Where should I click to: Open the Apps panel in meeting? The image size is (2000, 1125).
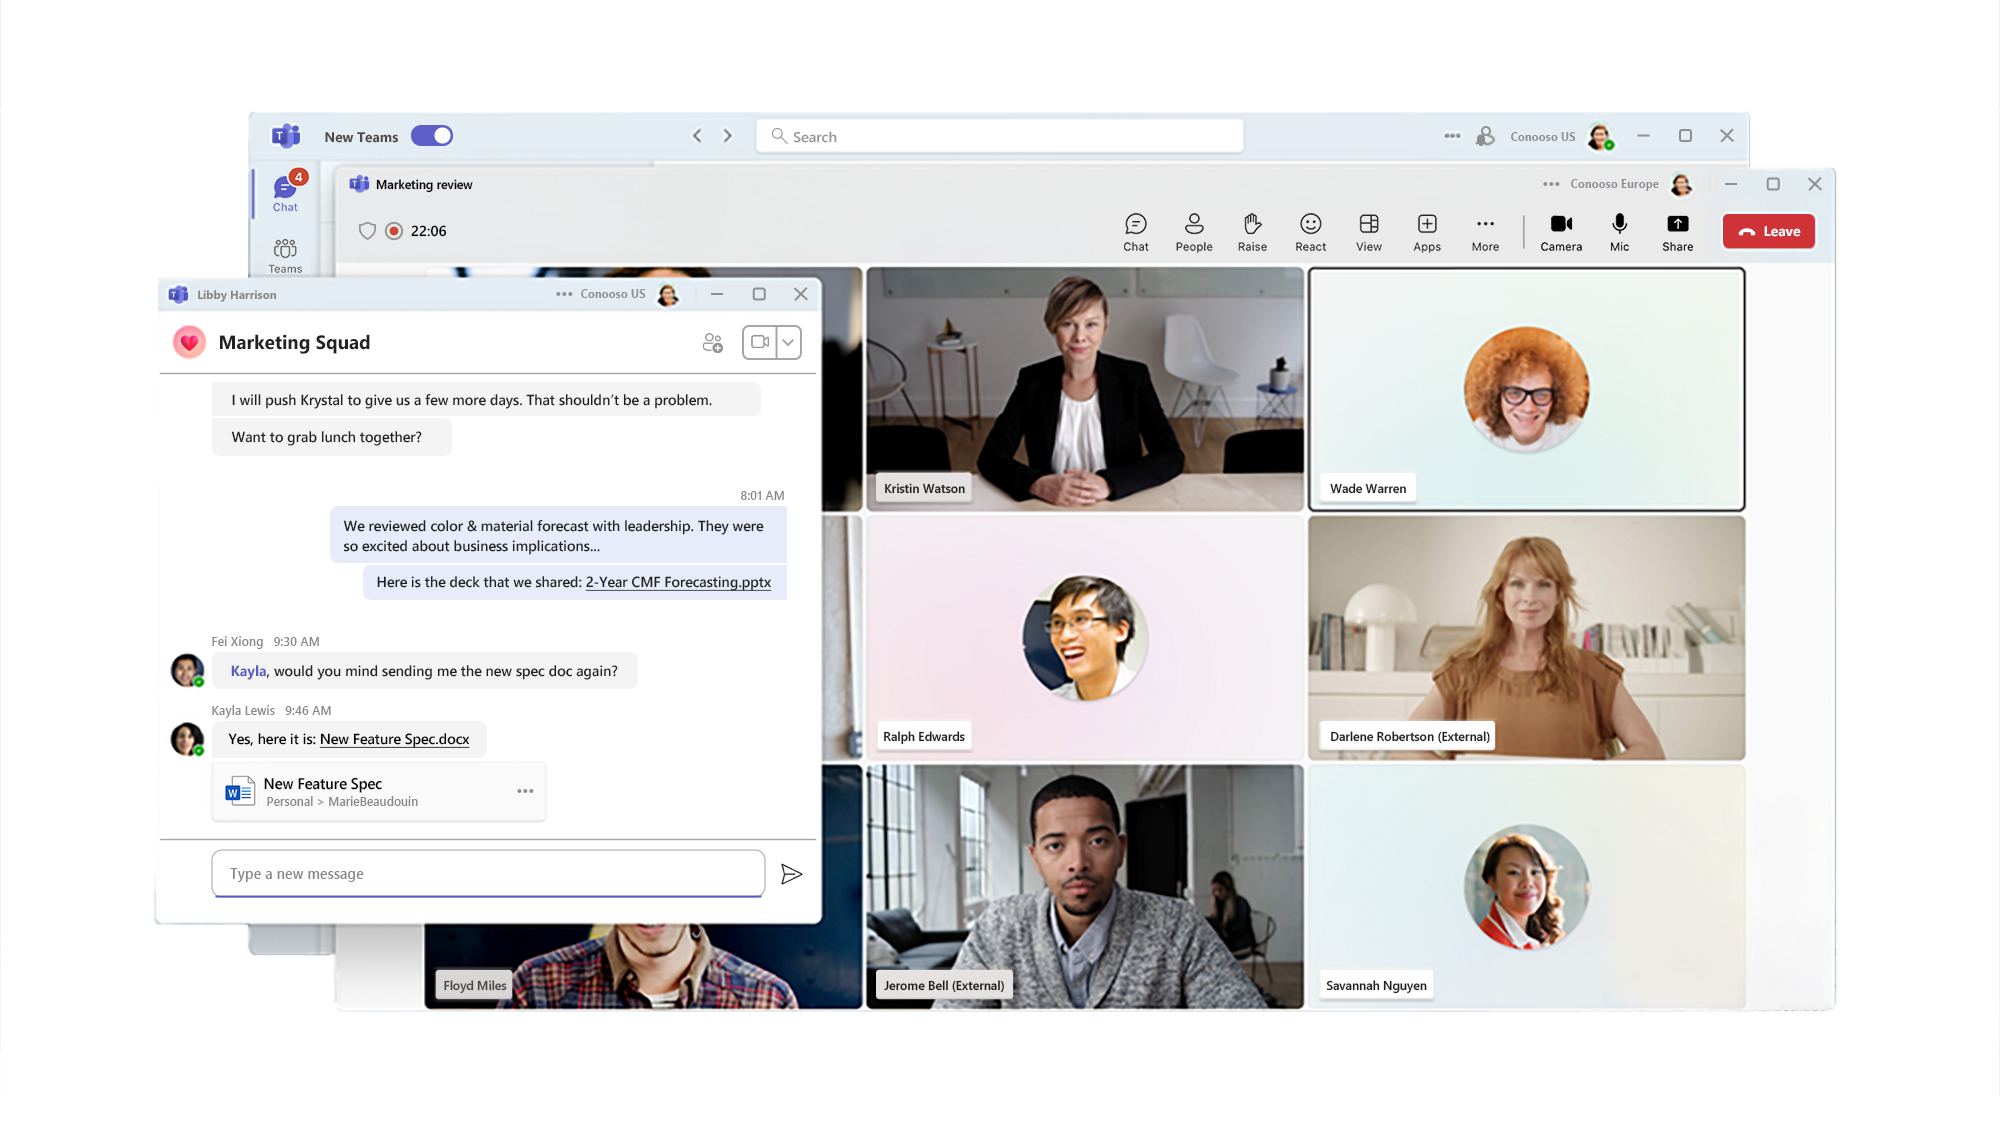(x=1426, y=231)
